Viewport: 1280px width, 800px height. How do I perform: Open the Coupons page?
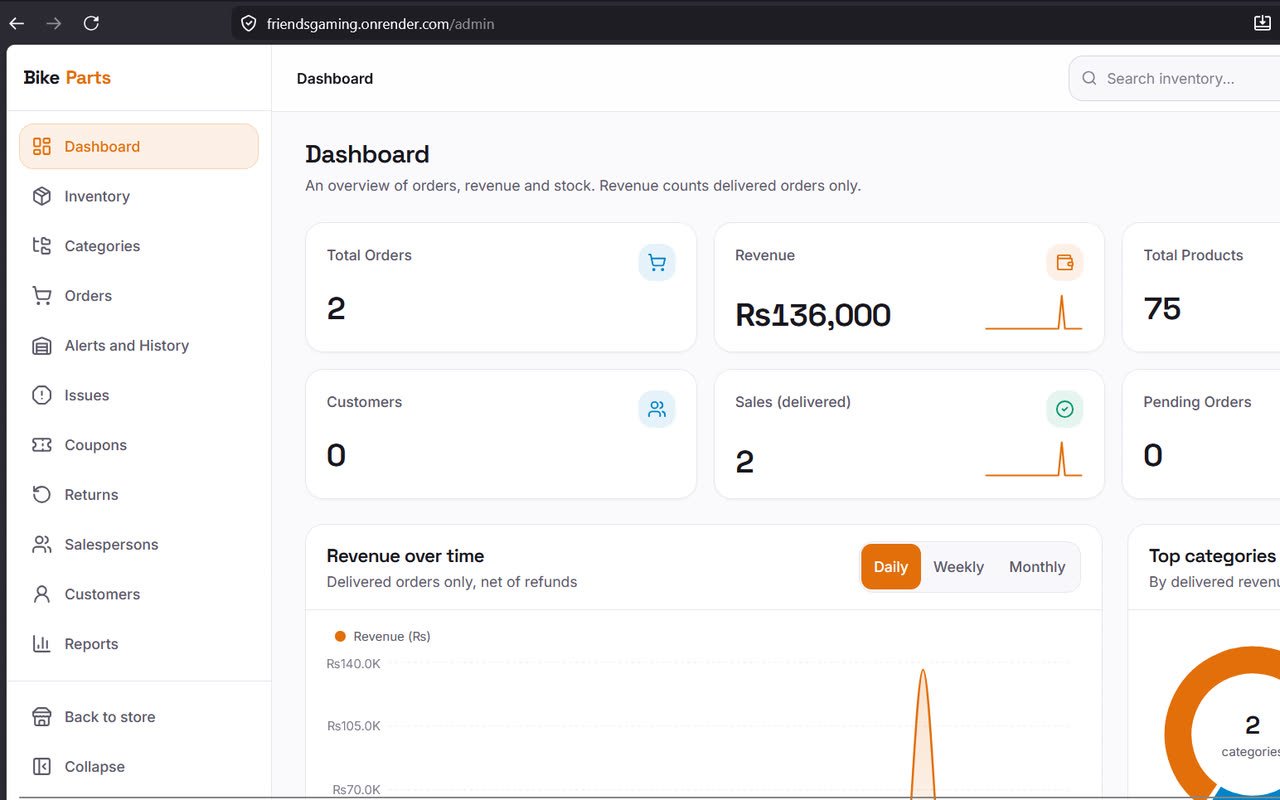(x=139, y=445)
